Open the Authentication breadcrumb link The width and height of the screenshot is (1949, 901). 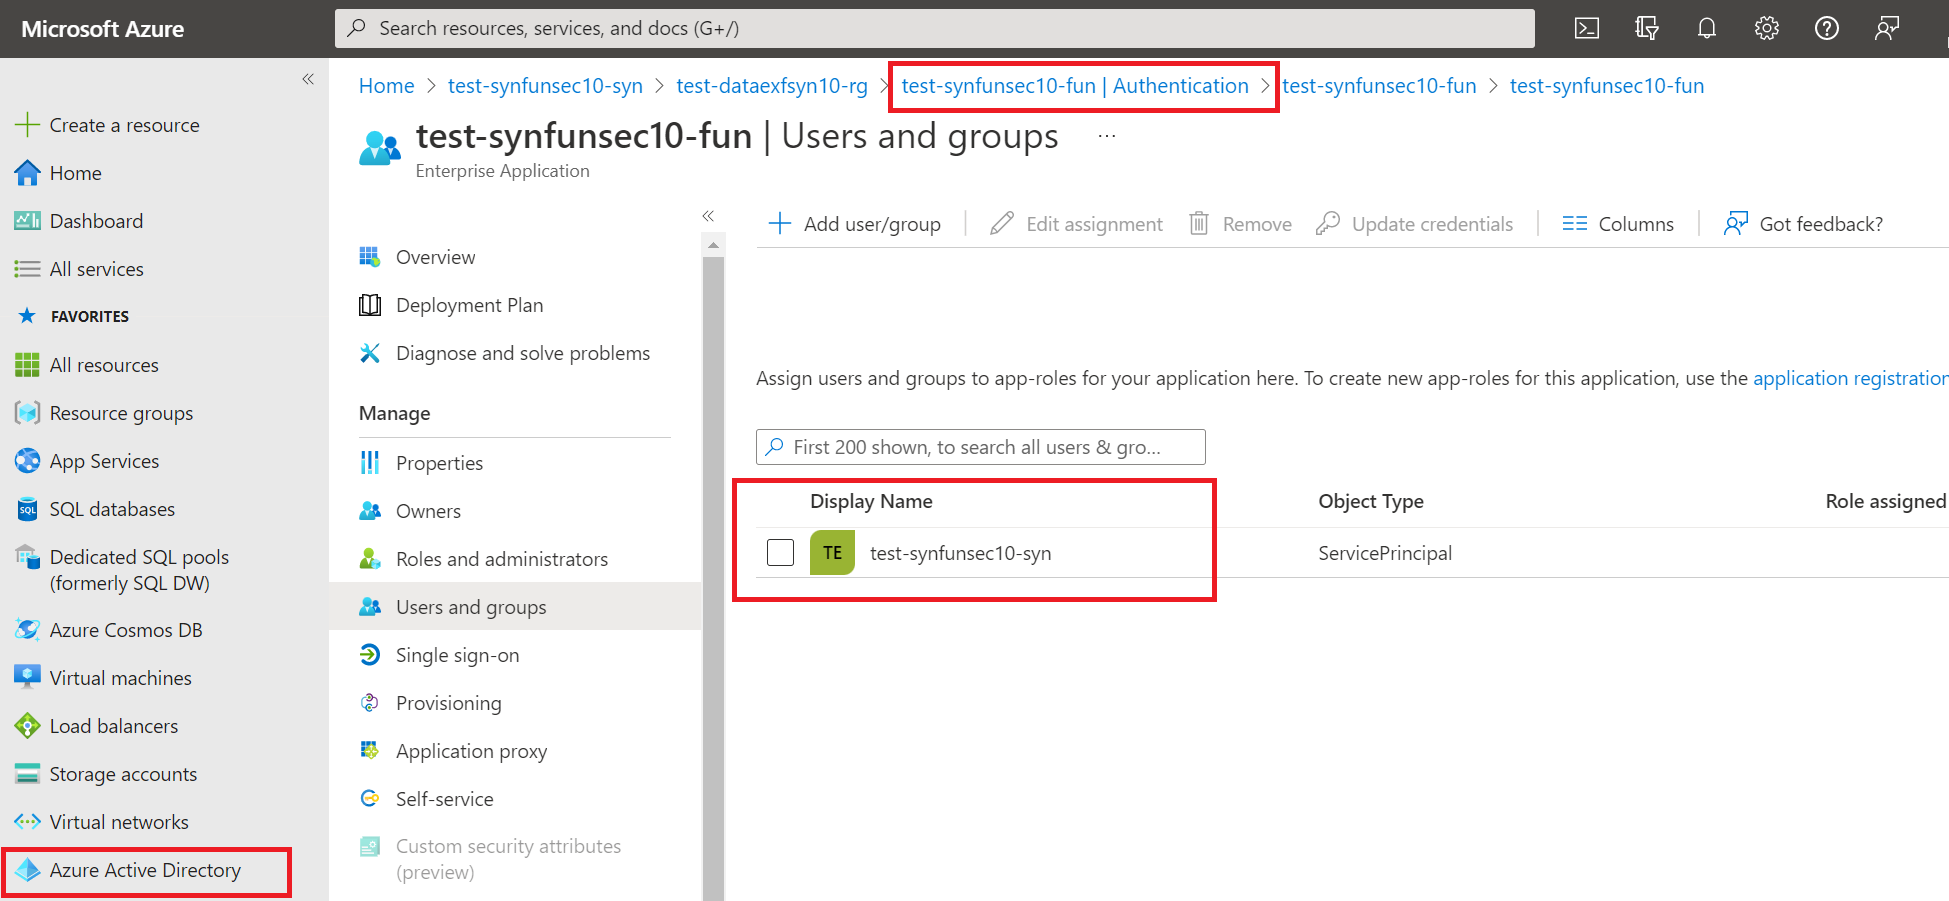1075,86
